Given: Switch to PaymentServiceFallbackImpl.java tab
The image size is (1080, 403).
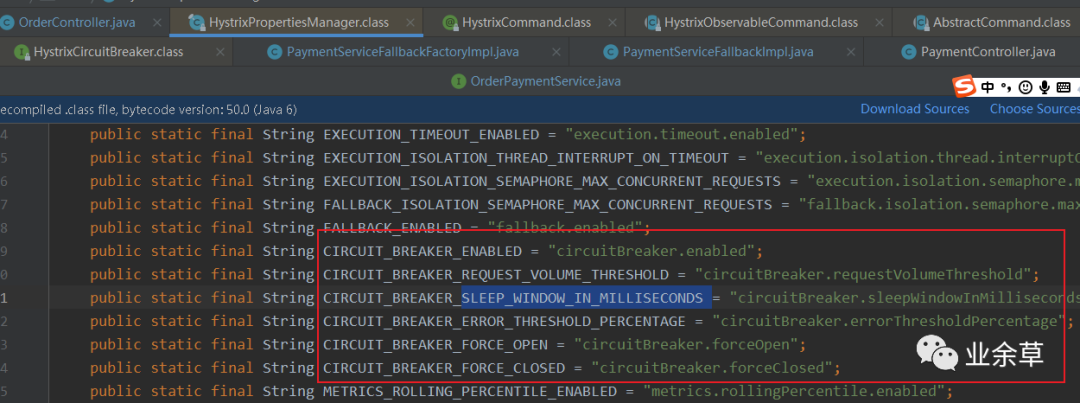Looking at the screenshot, I should [718, 52].
